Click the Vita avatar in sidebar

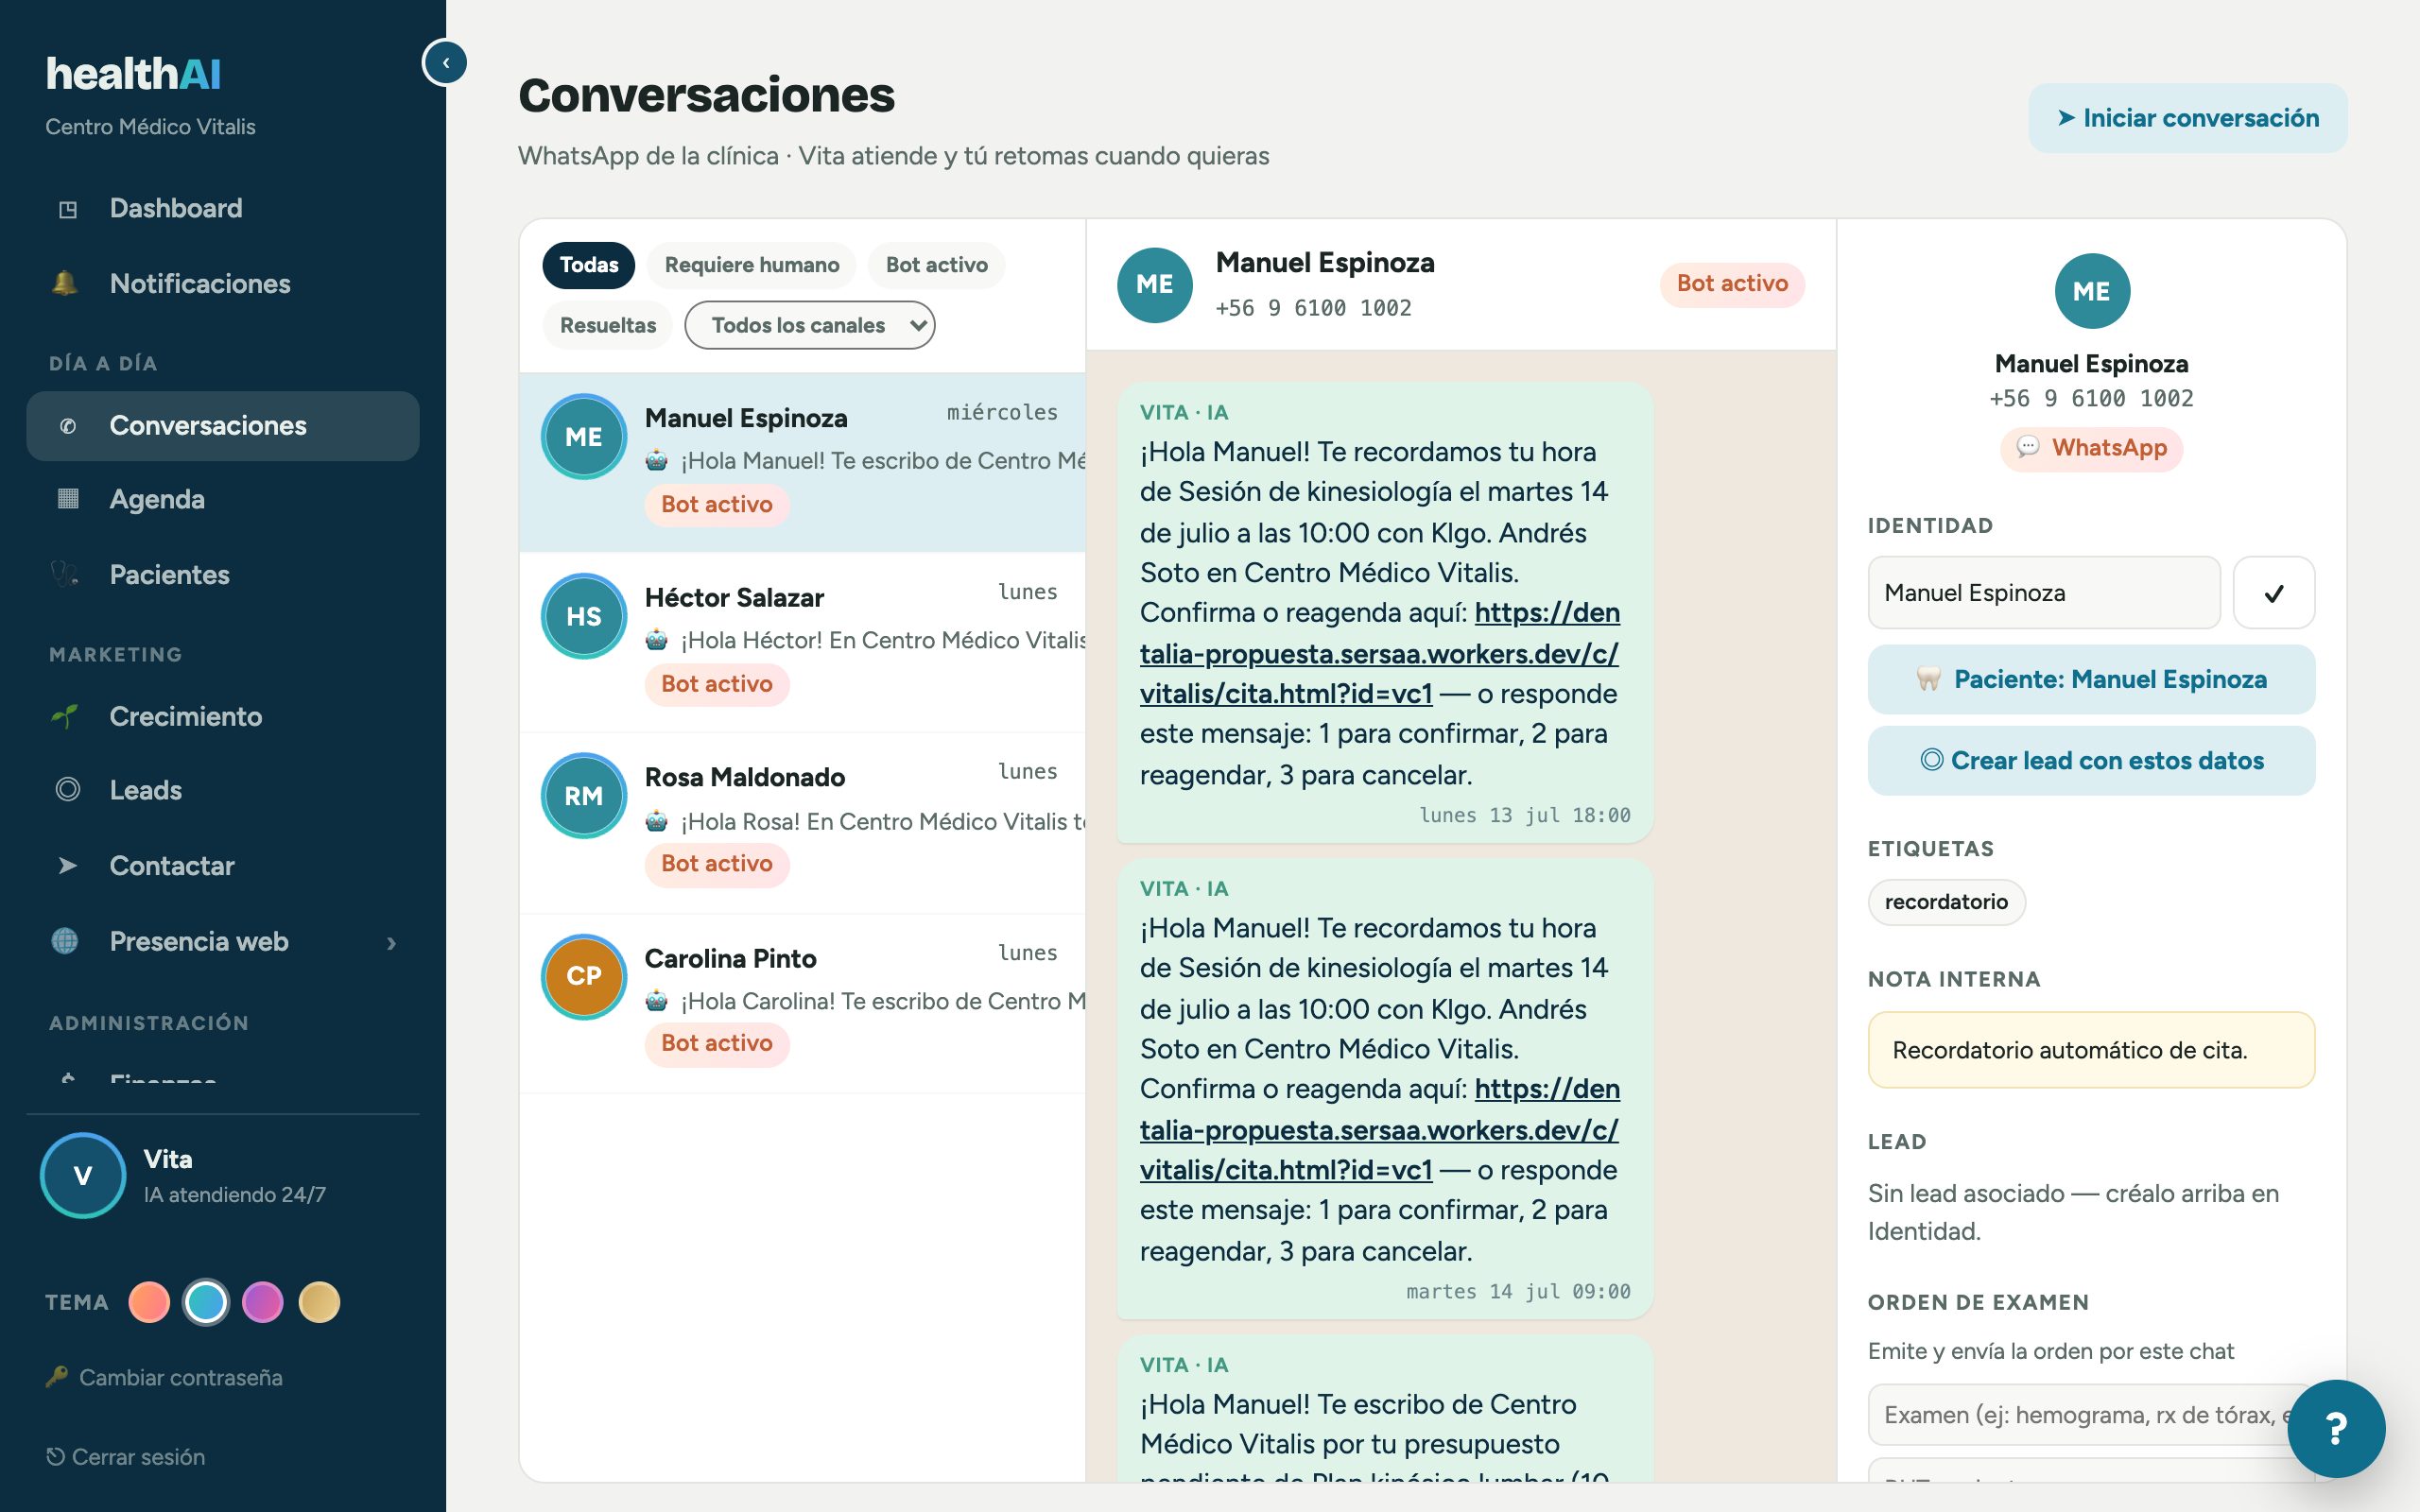click(x=83, y=1175)
